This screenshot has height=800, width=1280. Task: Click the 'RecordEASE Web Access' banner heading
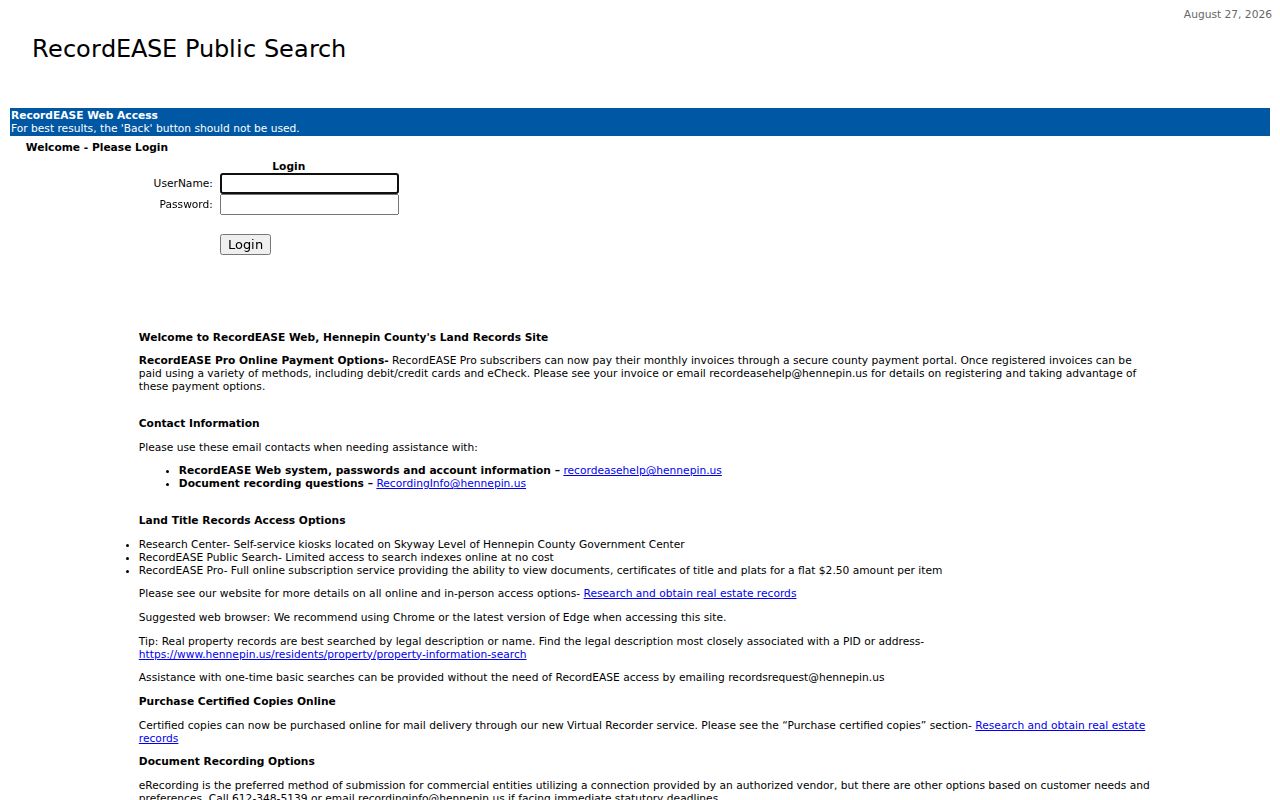click(x=84, y=115)
